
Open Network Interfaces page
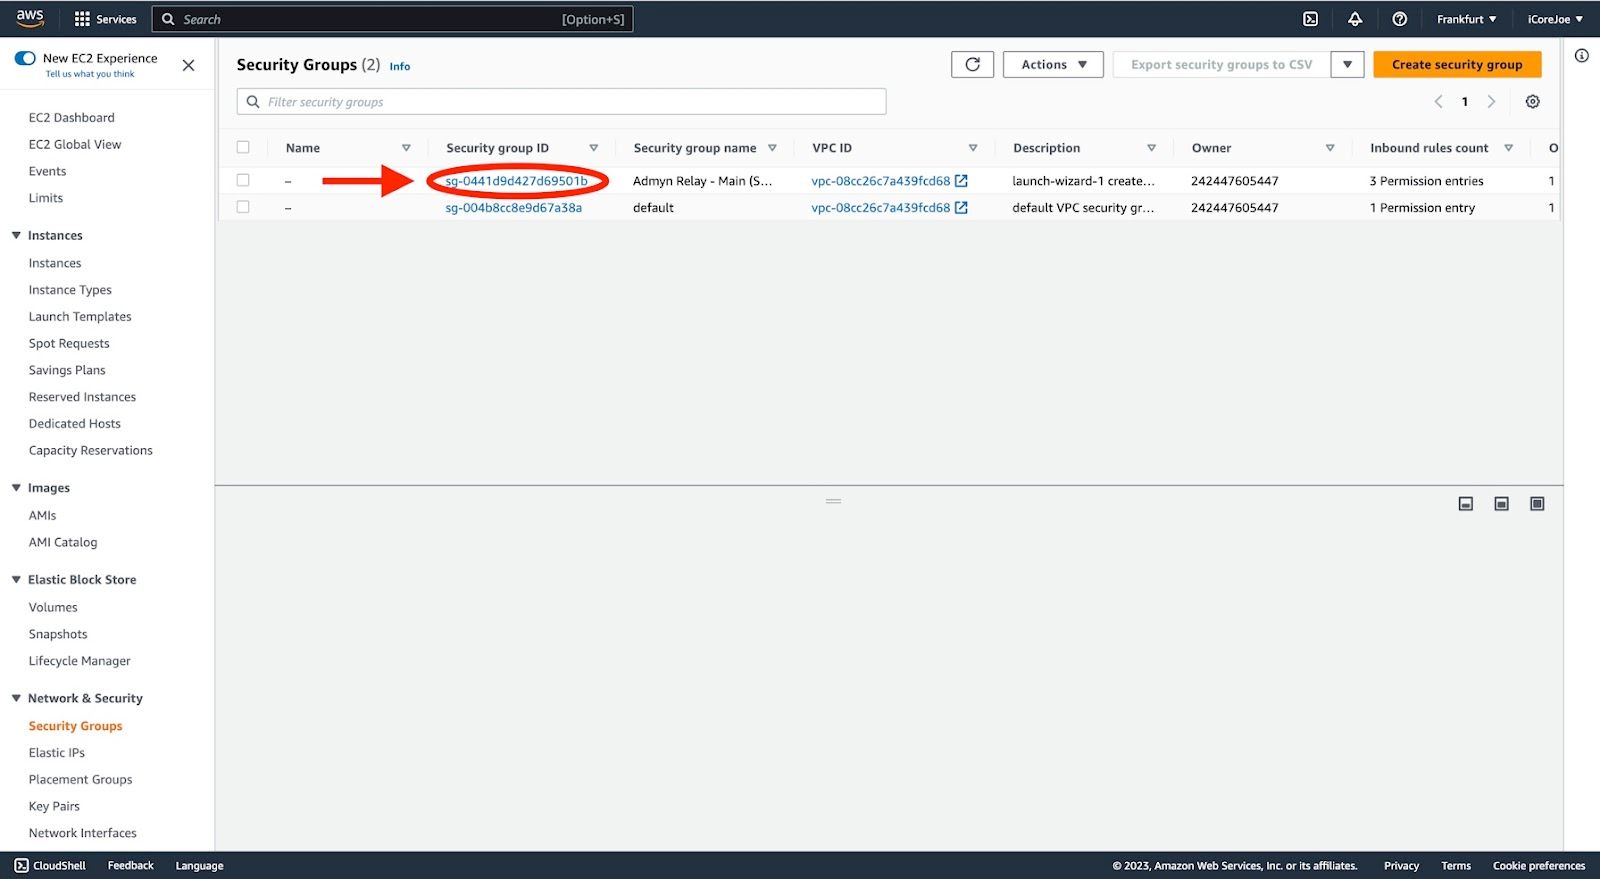click(83, 833)
